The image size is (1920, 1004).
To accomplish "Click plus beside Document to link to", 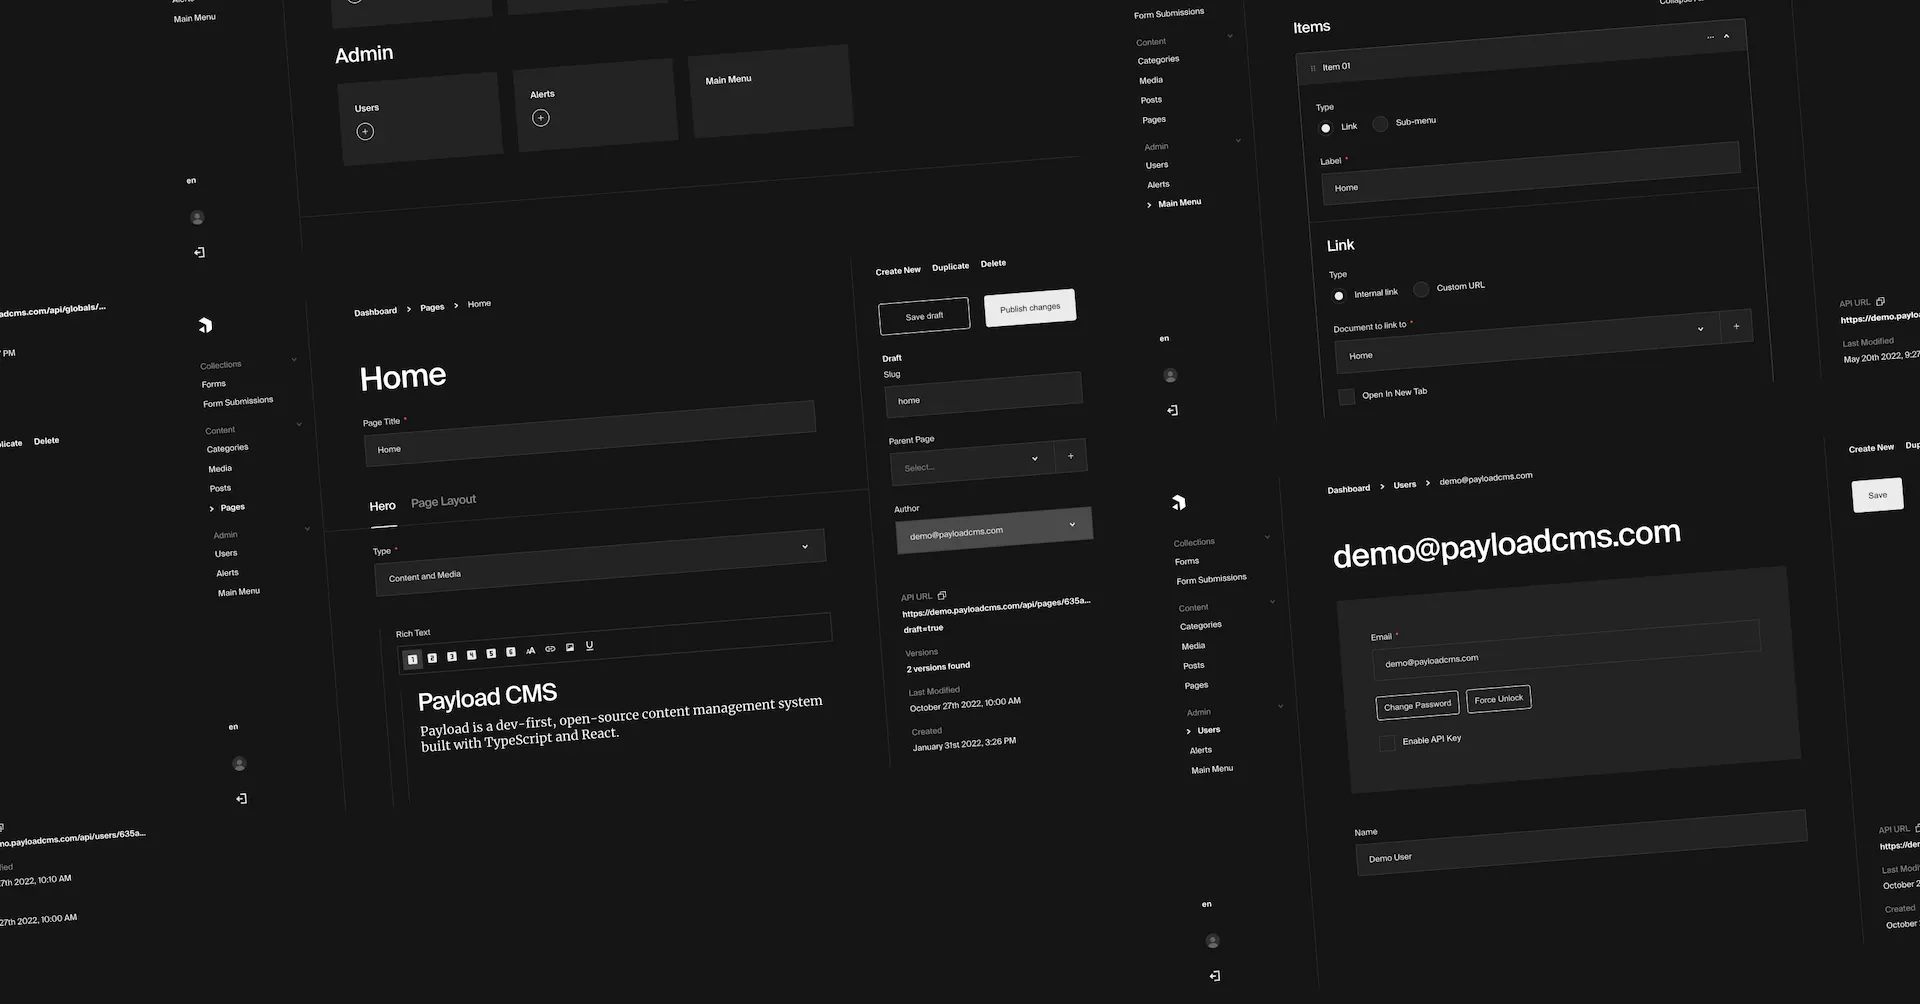I will pos(1736,326).
